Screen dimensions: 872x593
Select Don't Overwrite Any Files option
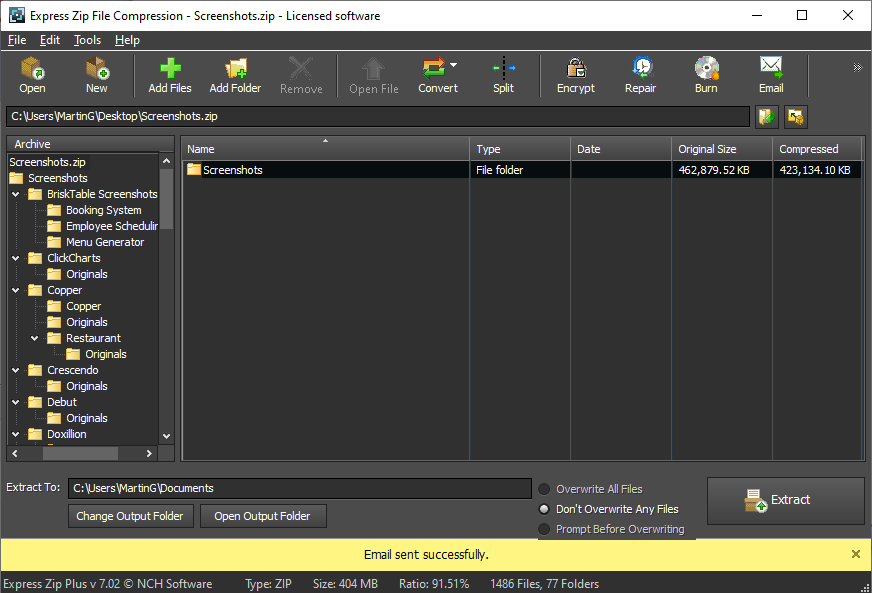[x=544, y=509]
